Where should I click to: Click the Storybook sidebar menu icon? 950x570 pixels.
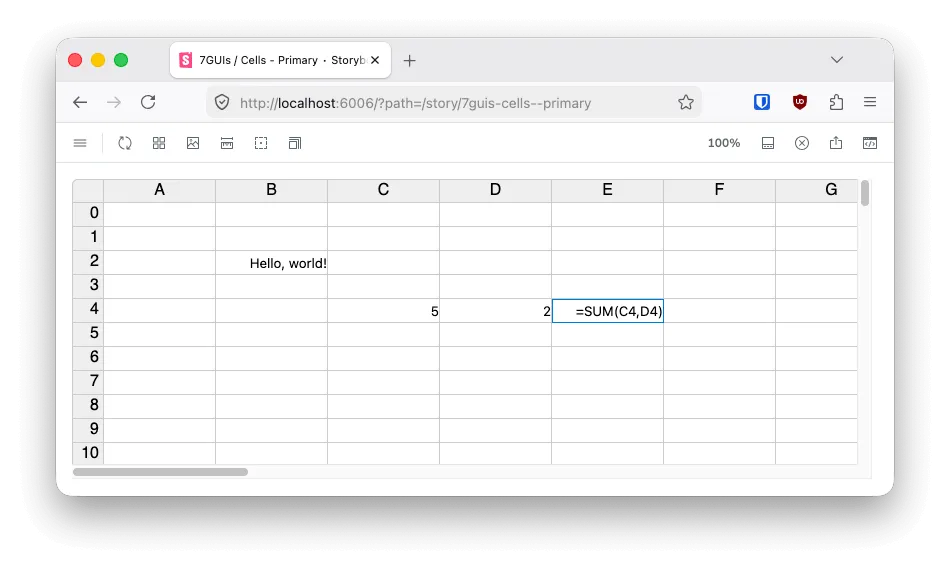[80, 143]
